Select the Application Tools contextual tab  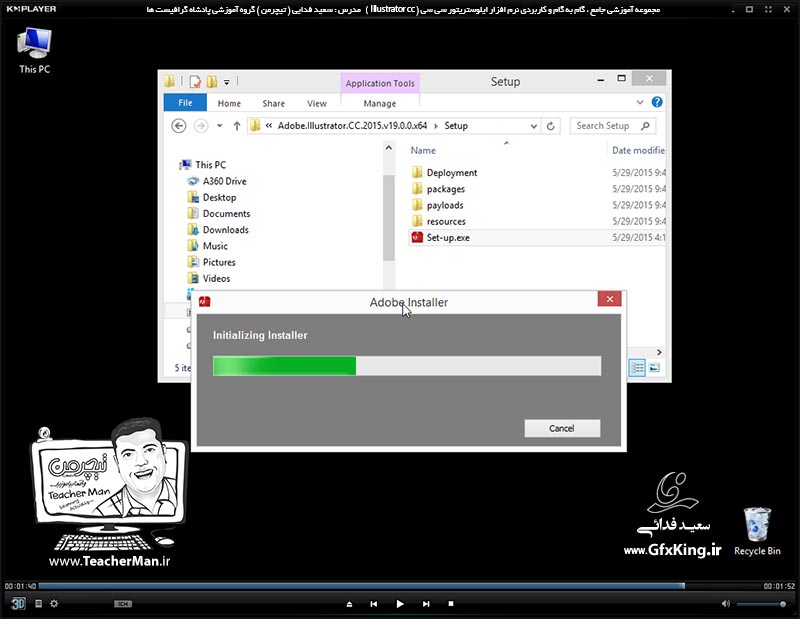tap(380, 83)
